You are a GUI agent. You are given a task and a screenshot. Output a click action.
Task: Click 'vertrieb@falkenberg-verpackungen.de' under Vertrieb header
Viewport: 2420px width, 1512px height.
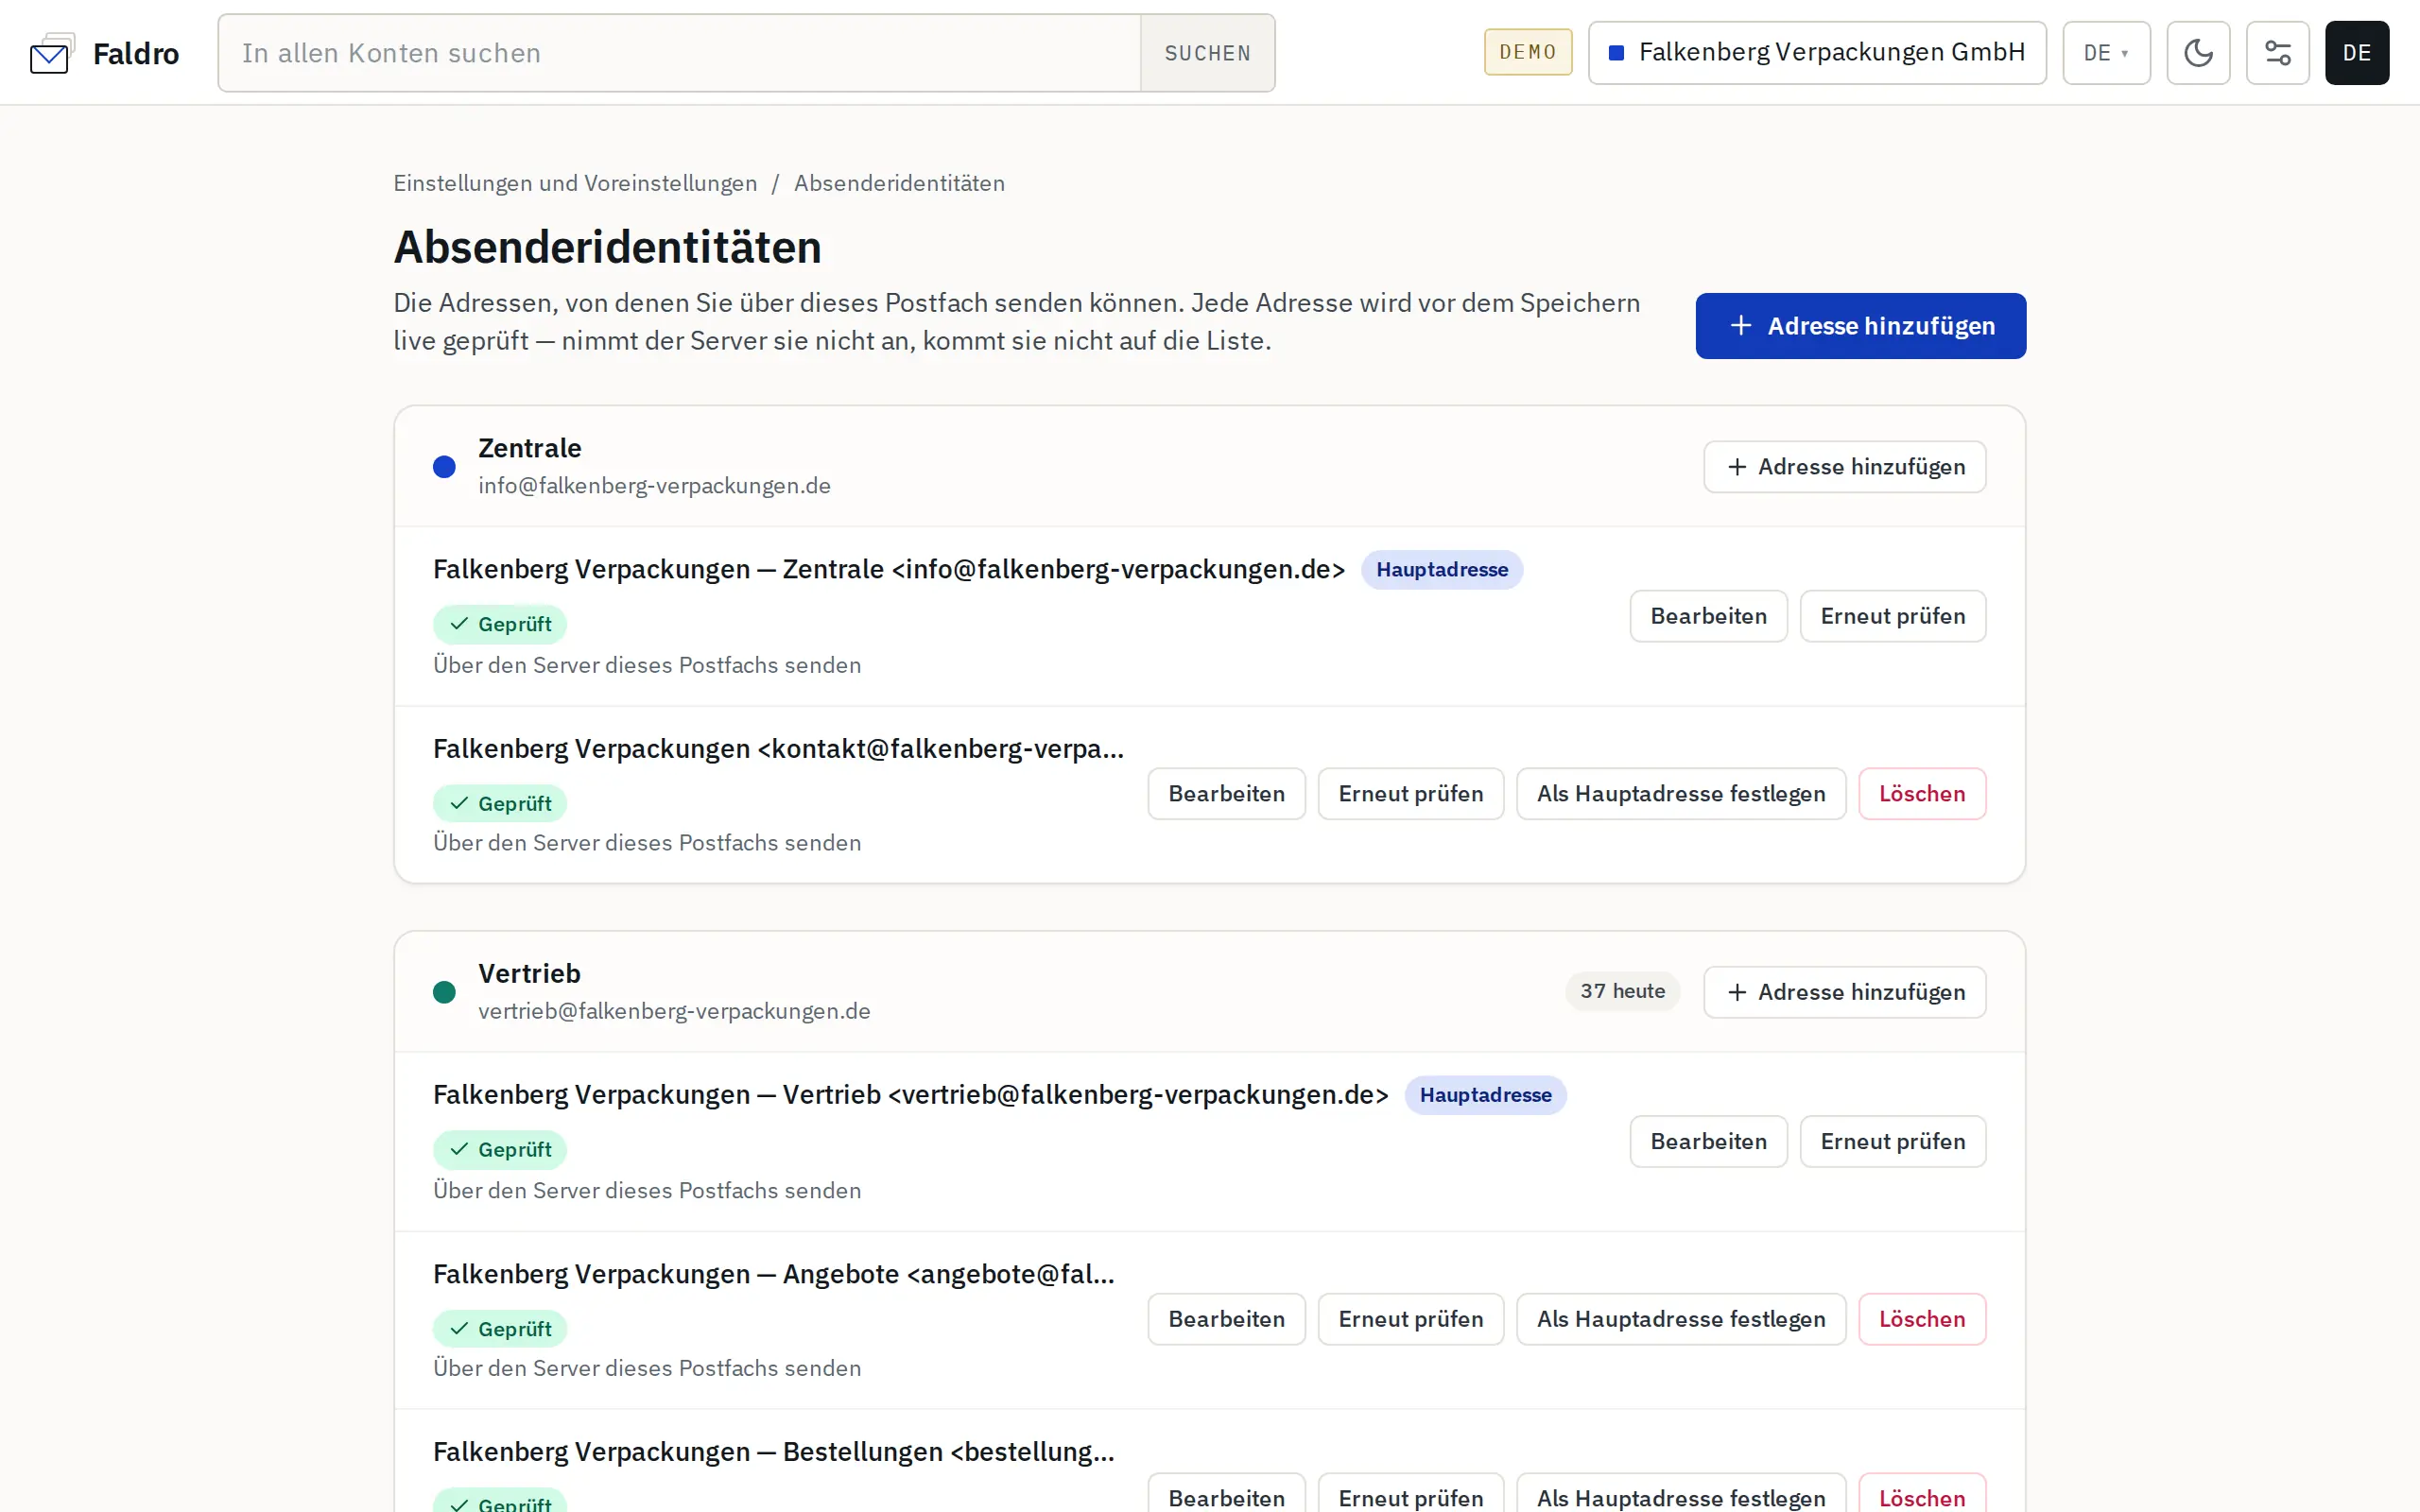point(674,1011)
